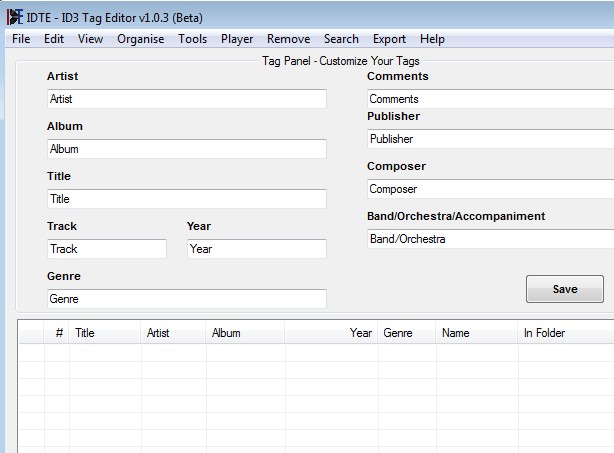The height and width of the screenshot is (453, 614).
Task: Open the Export menu
Action: point(389,39)
